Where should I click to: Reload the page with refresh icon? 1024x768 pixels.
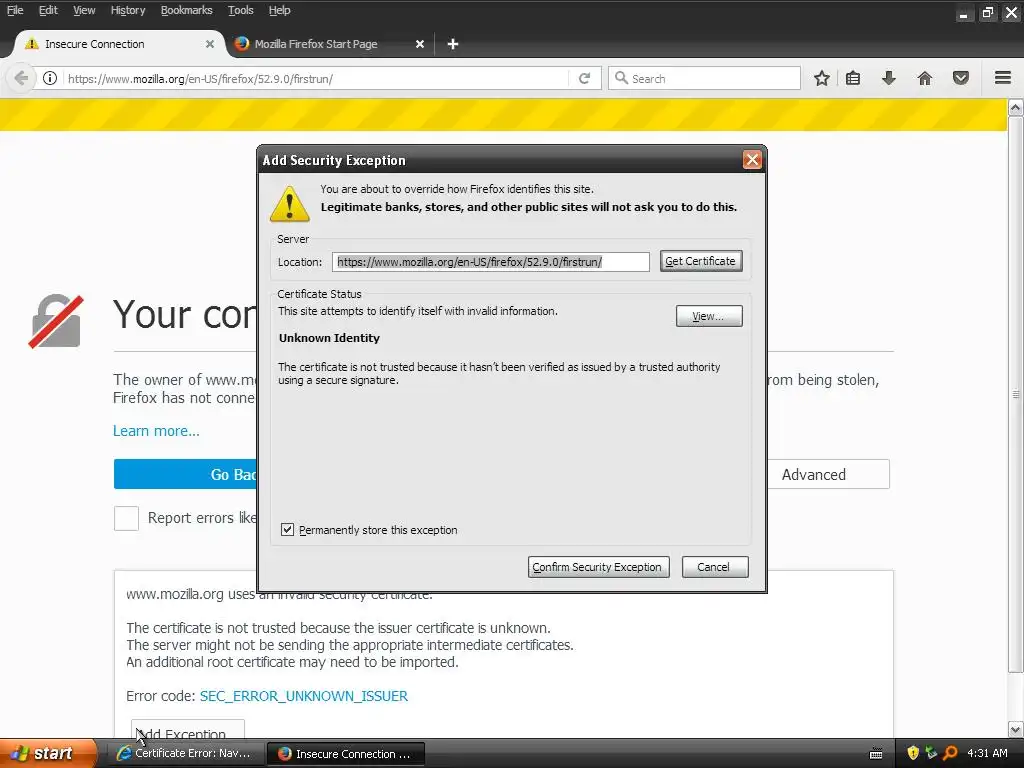[584, 78]
